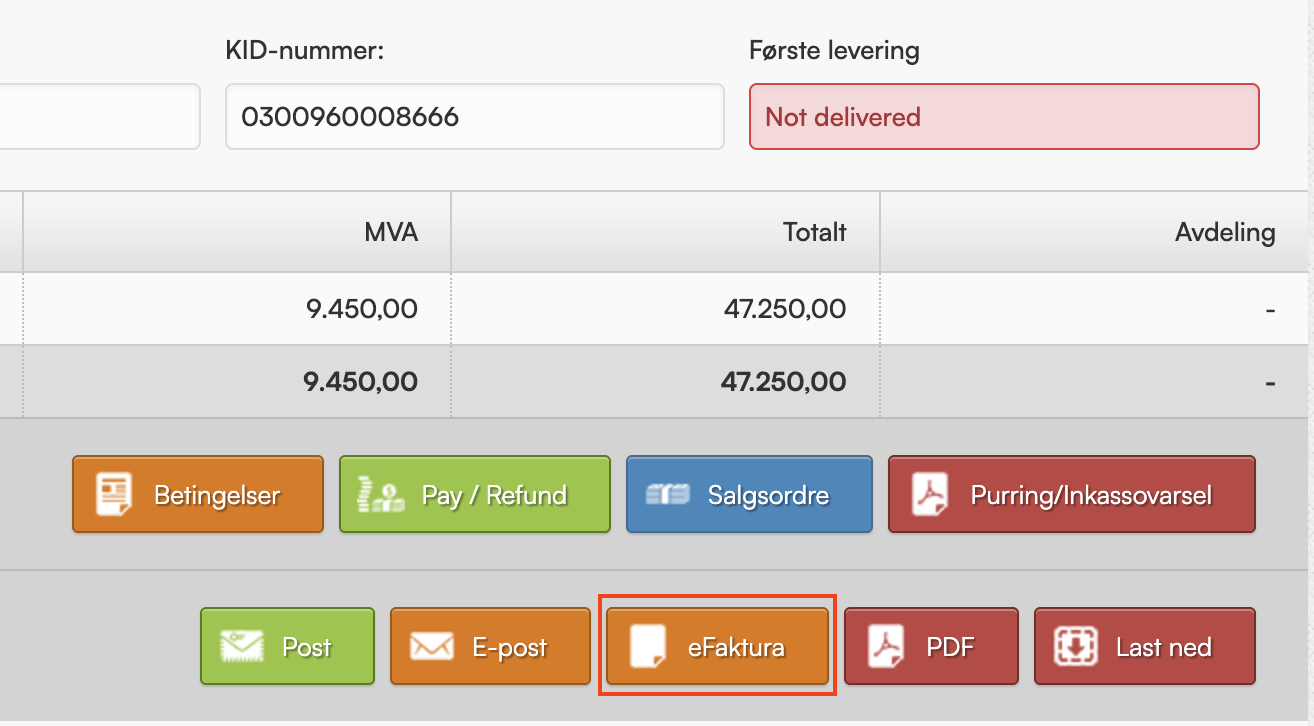The width and height of the screenshot is (1314, 726).
Task: Click the MVA column header
Action: [391, 233]
